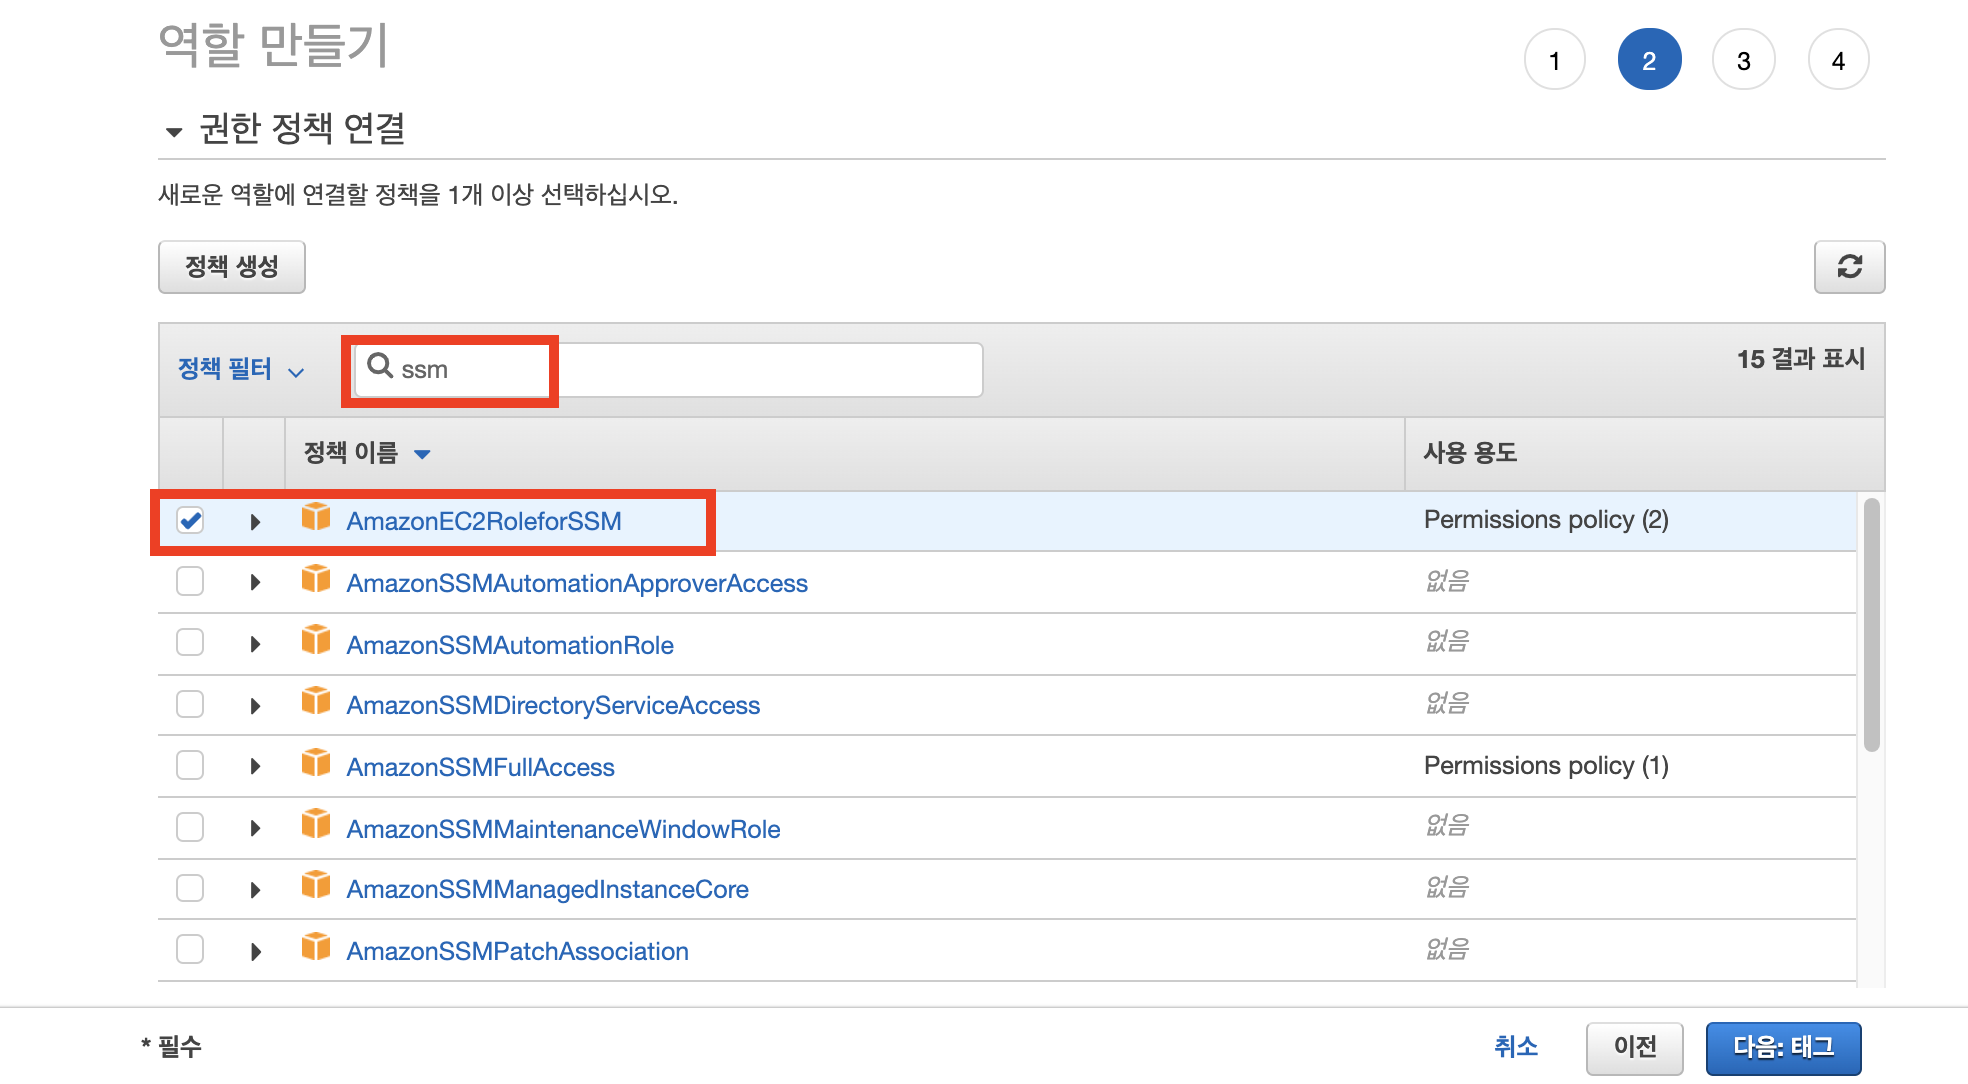The width and height of the screenshot is (1968, 1084).
Task: Click the policy cube icon for AmazonSSMPatchAssociation
Action: tap(316, 947)
